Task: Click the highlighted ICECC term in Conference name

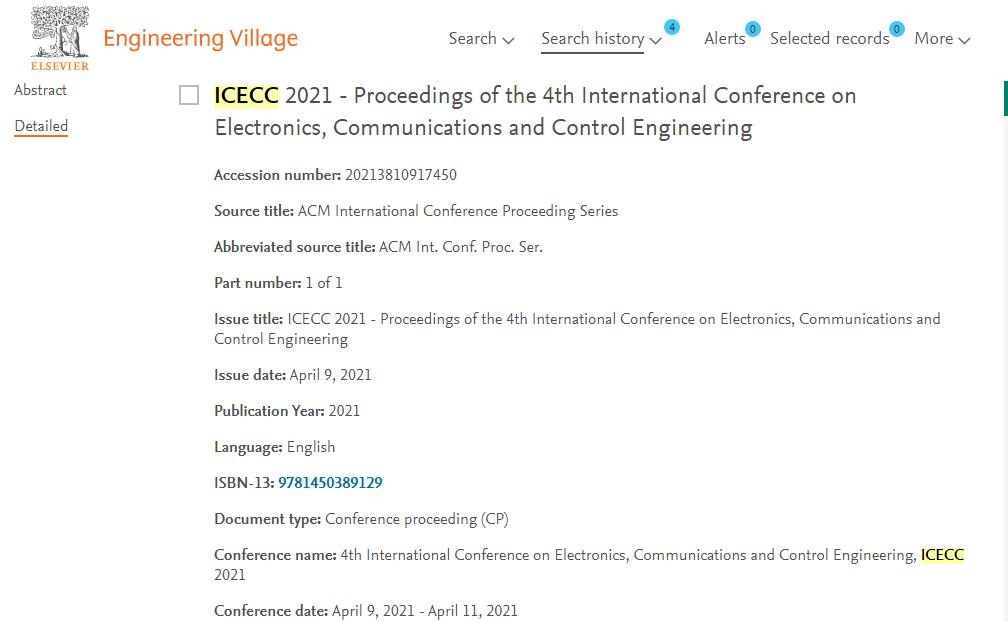Action: 942,555
